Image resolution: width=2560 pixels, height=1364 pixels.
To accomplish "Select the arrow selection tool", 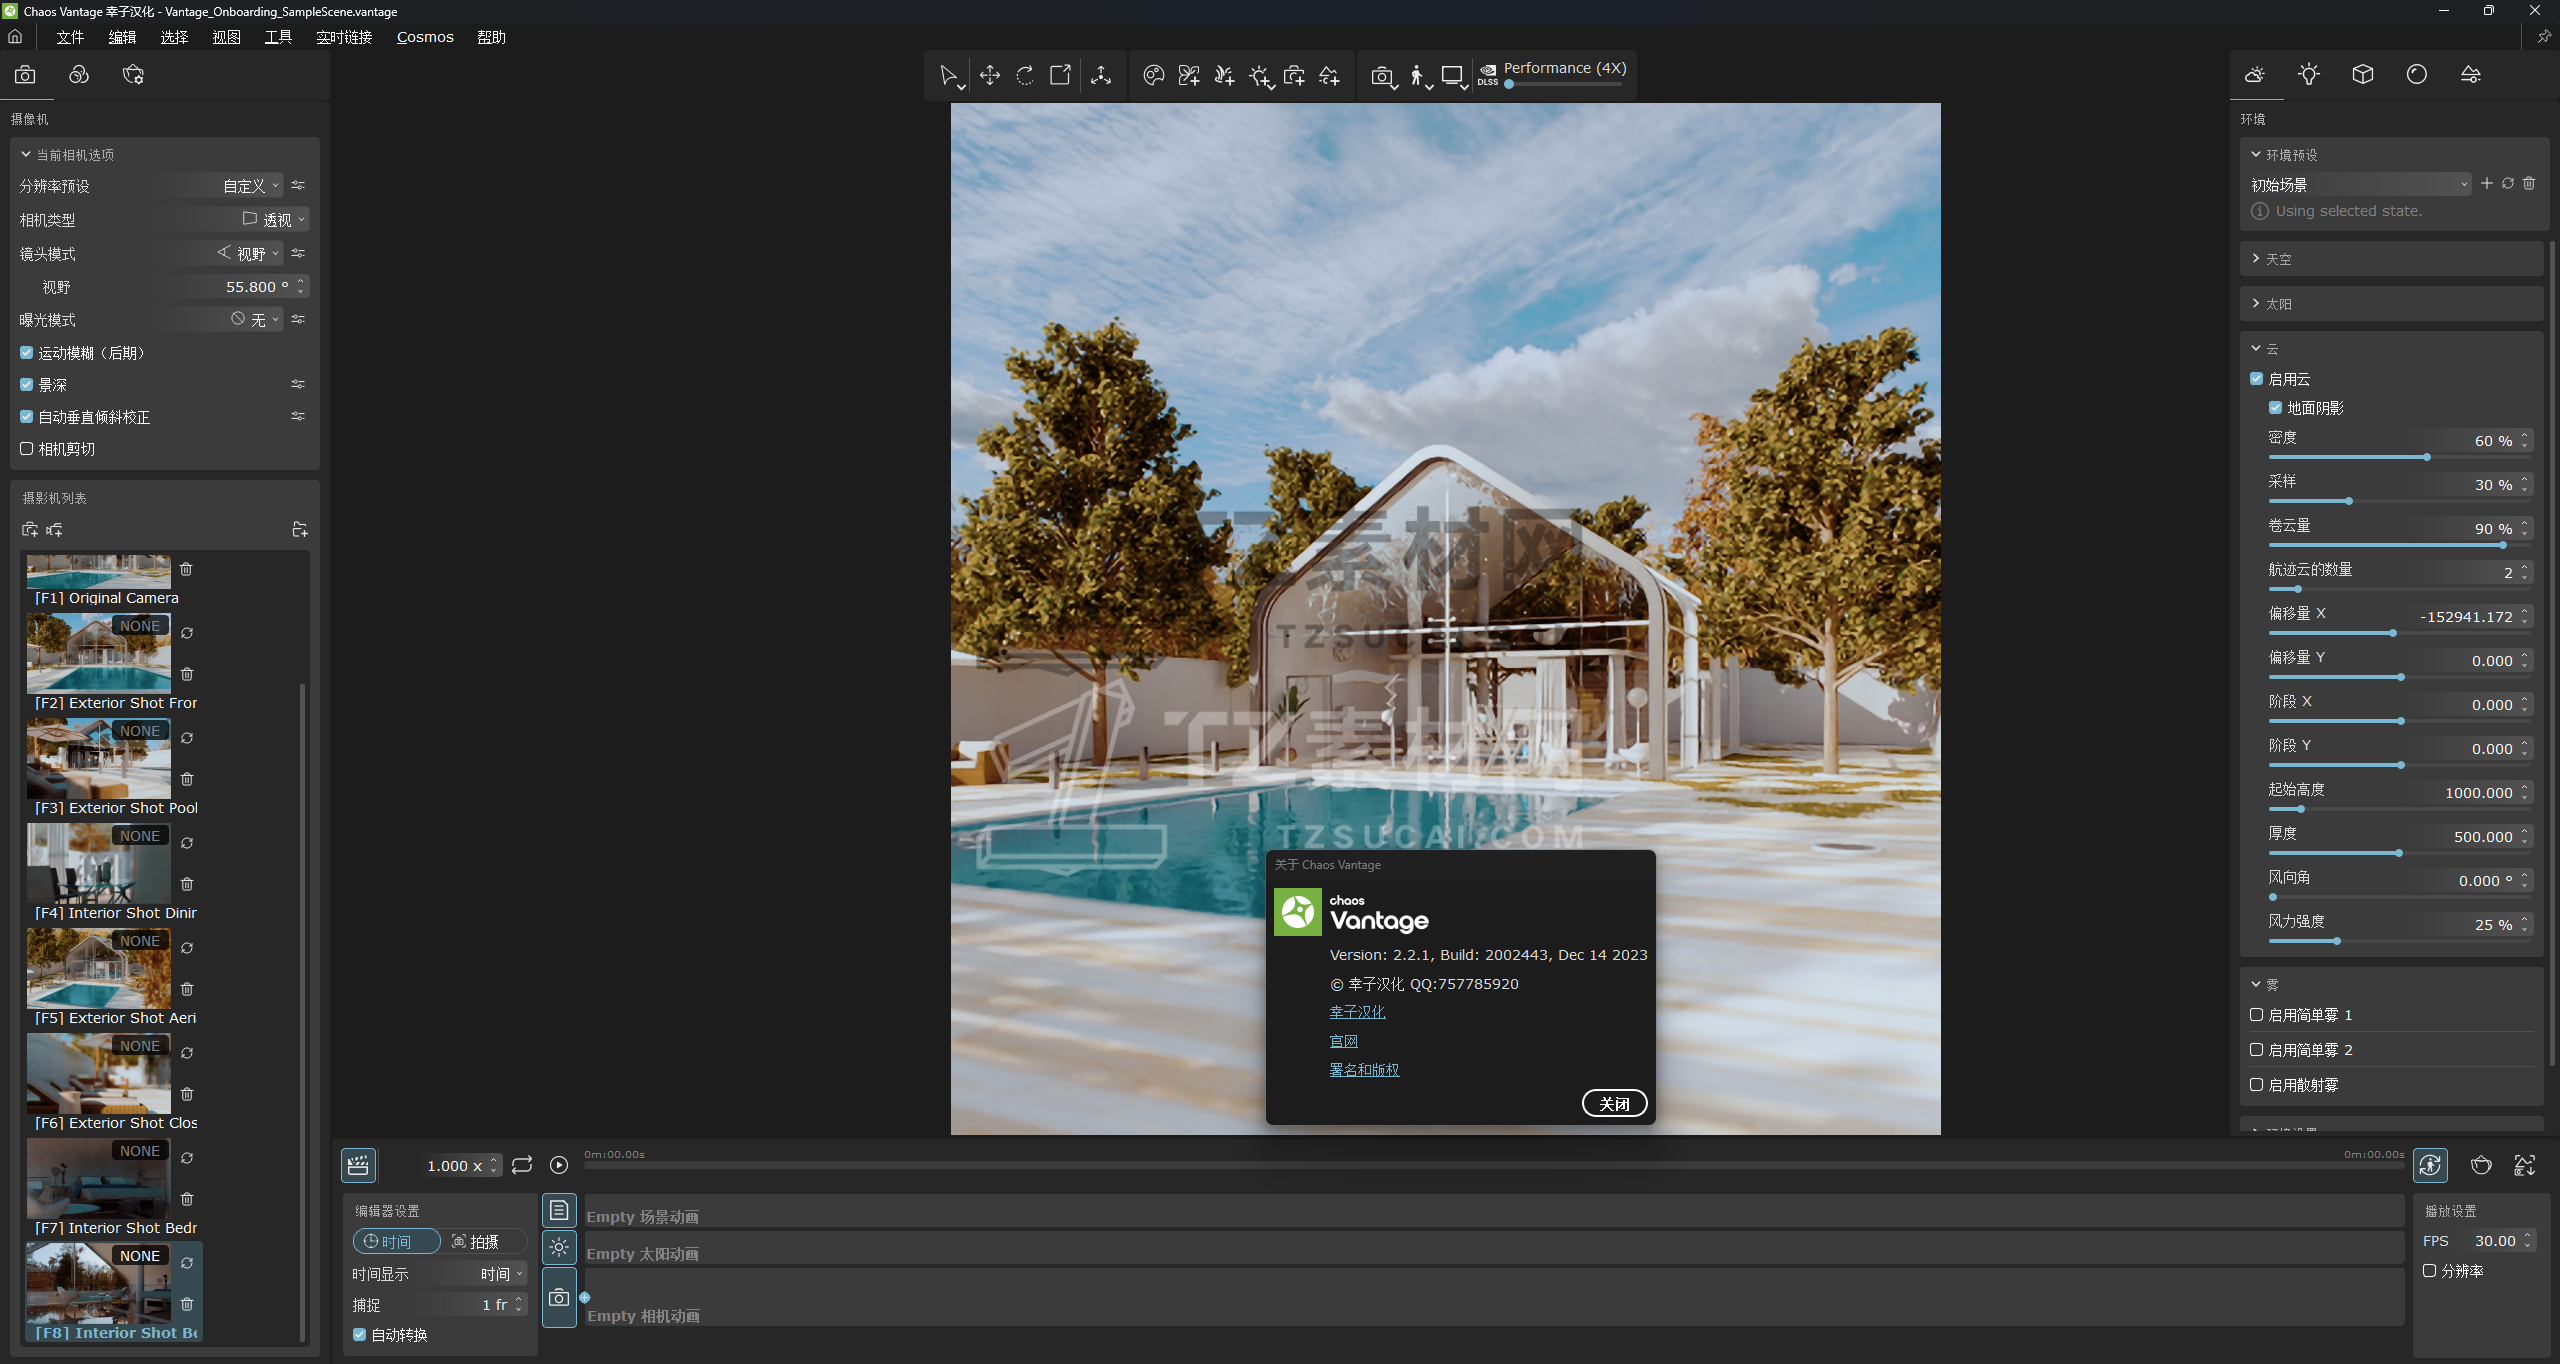I will 947,75.
